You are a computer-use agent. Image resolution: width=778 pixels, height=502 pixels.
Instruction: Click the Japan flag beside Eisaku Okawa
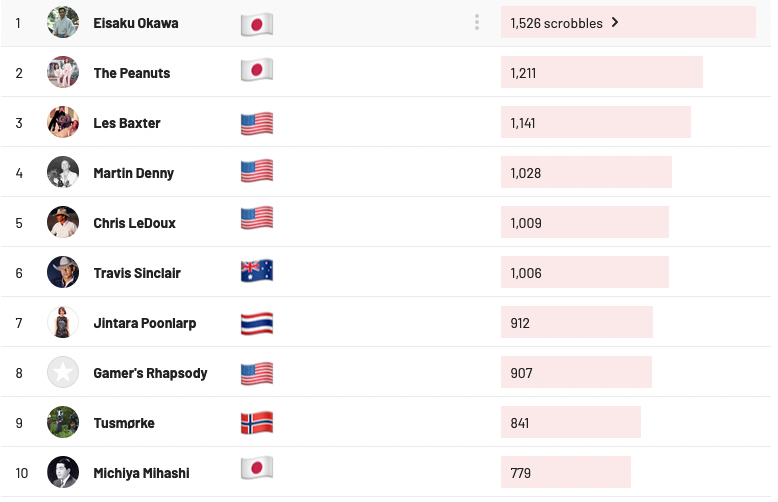pos(257,24)
